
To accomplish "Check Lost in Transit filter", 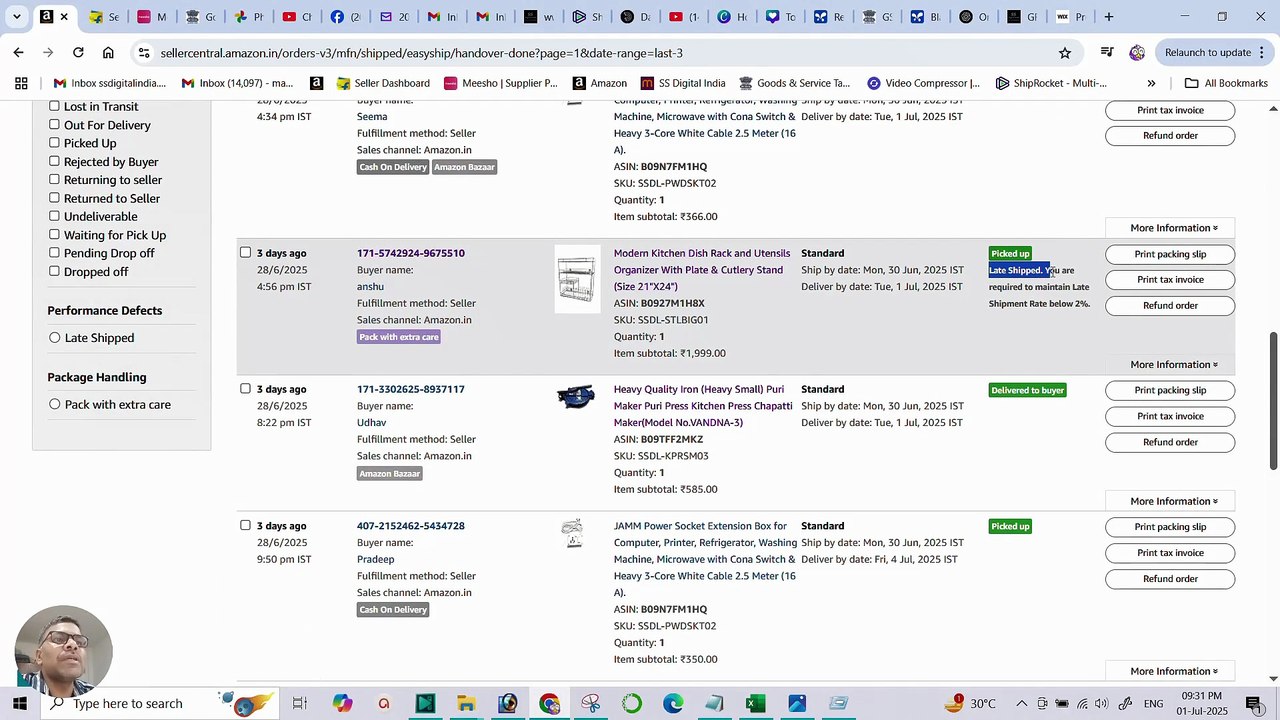I will click(54, 106).
